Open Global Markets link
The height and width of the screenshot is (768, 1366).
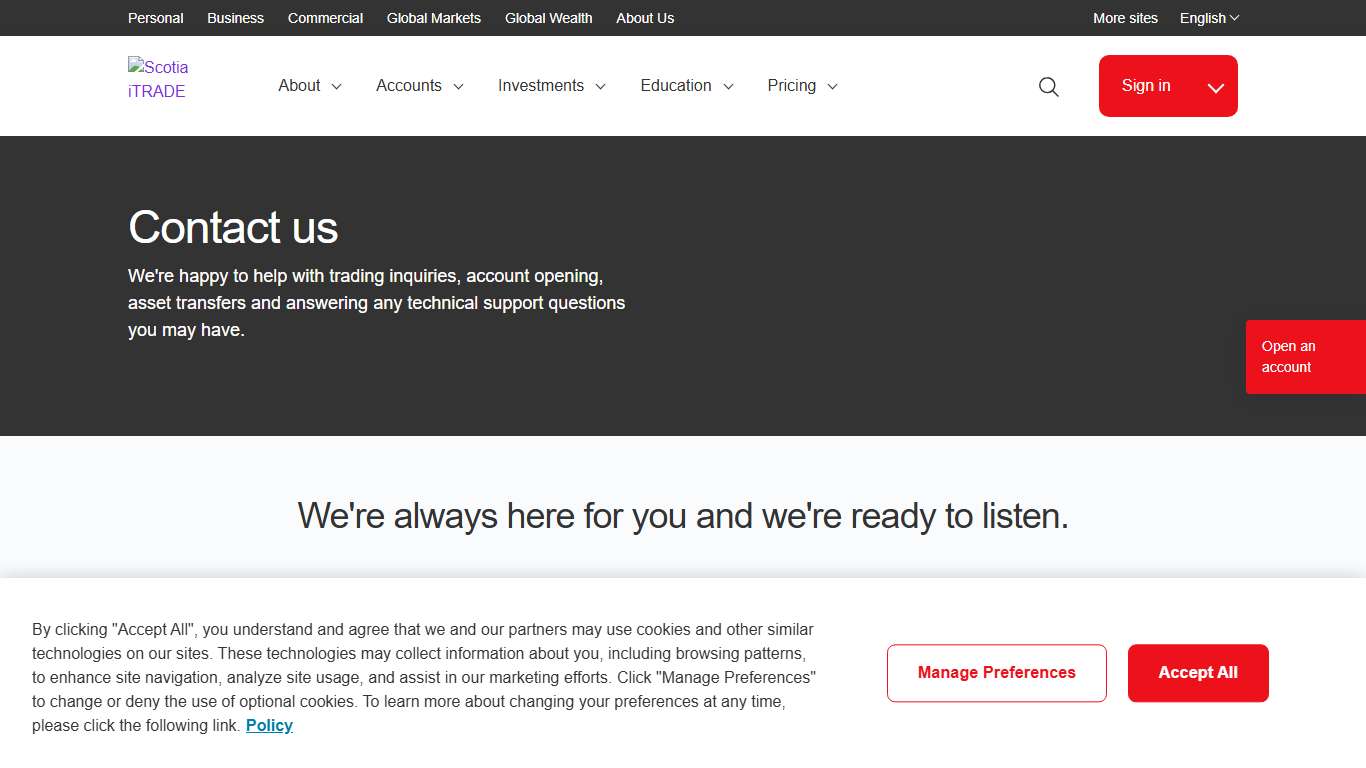point(433,18)
